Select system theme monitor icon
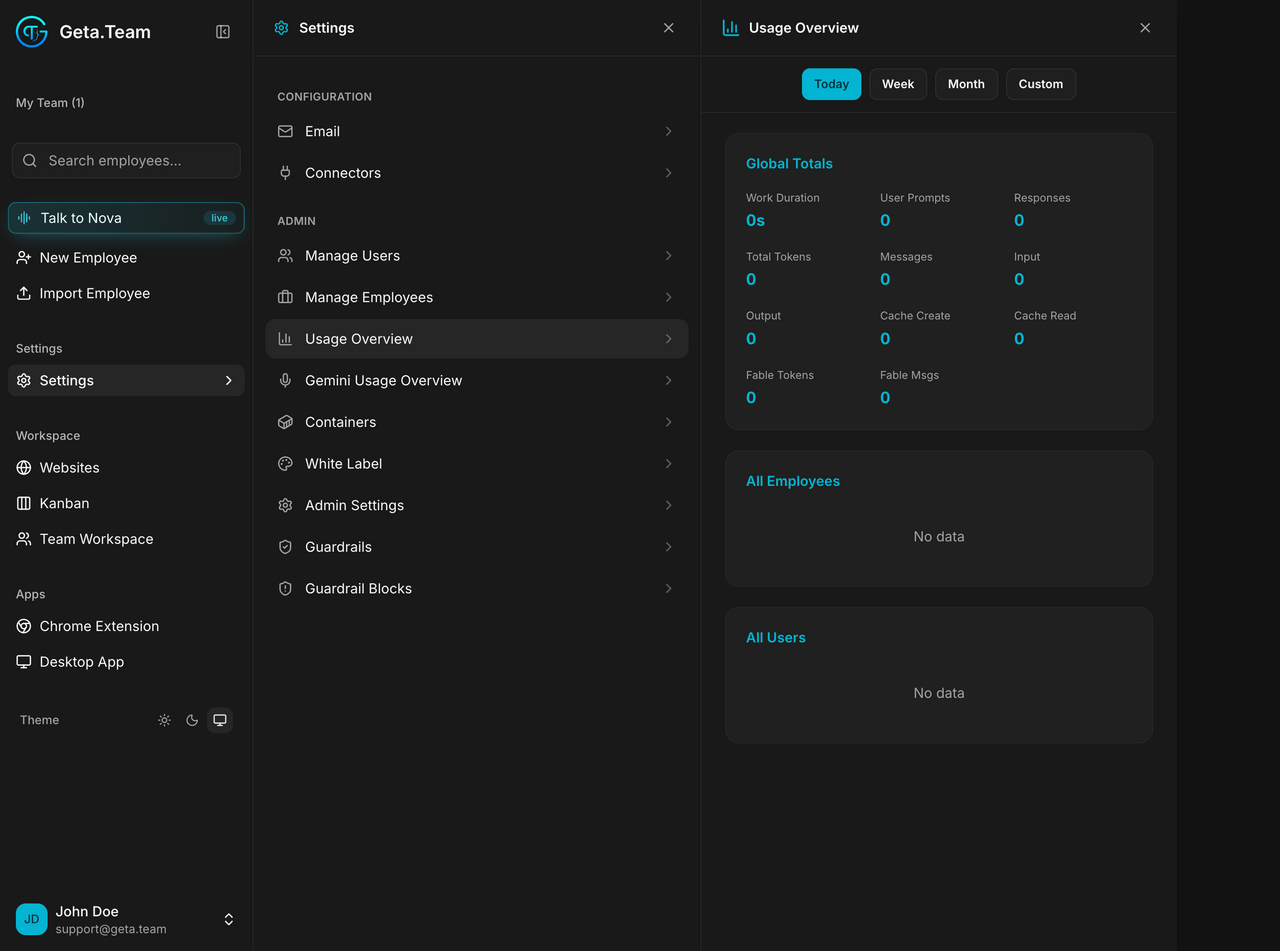 tap(220, 720)
